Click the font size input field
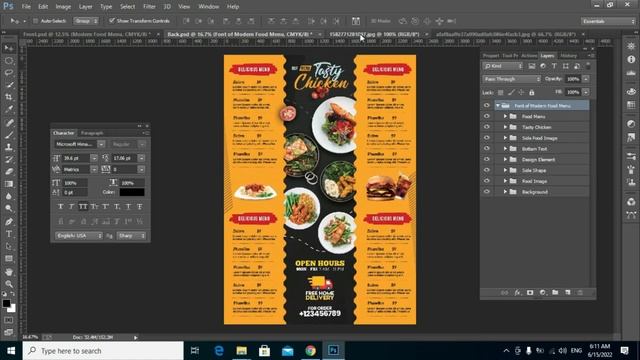 point(76,158)
